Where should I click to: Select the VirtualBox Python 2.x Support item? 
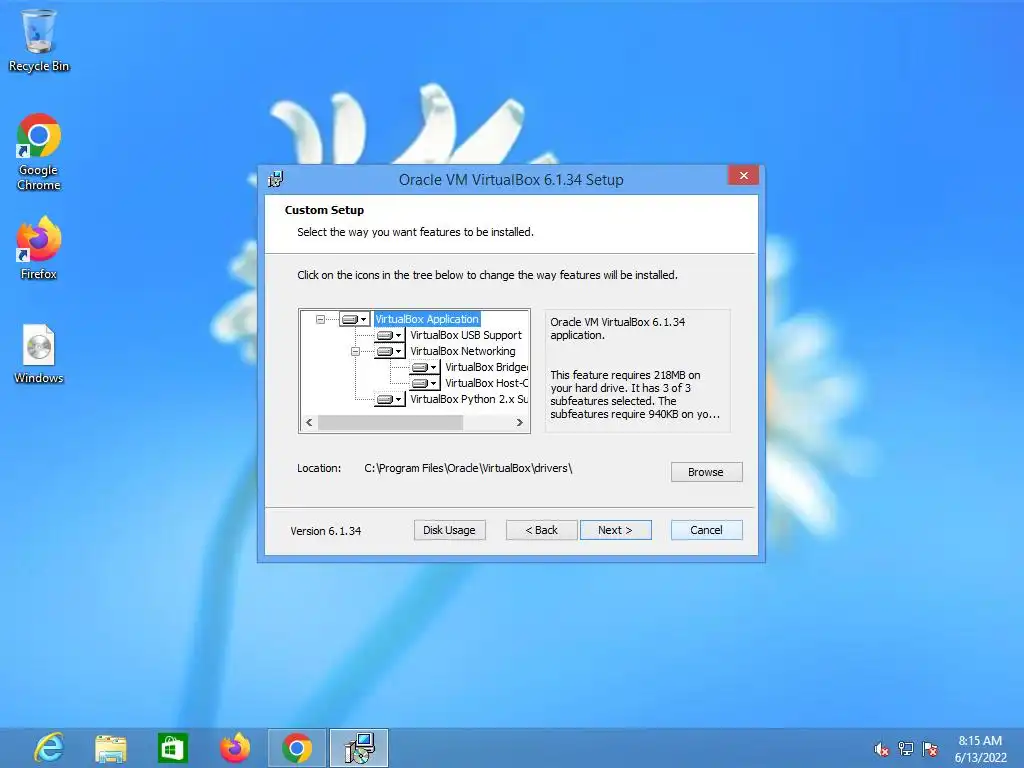(x=469, y=399)
